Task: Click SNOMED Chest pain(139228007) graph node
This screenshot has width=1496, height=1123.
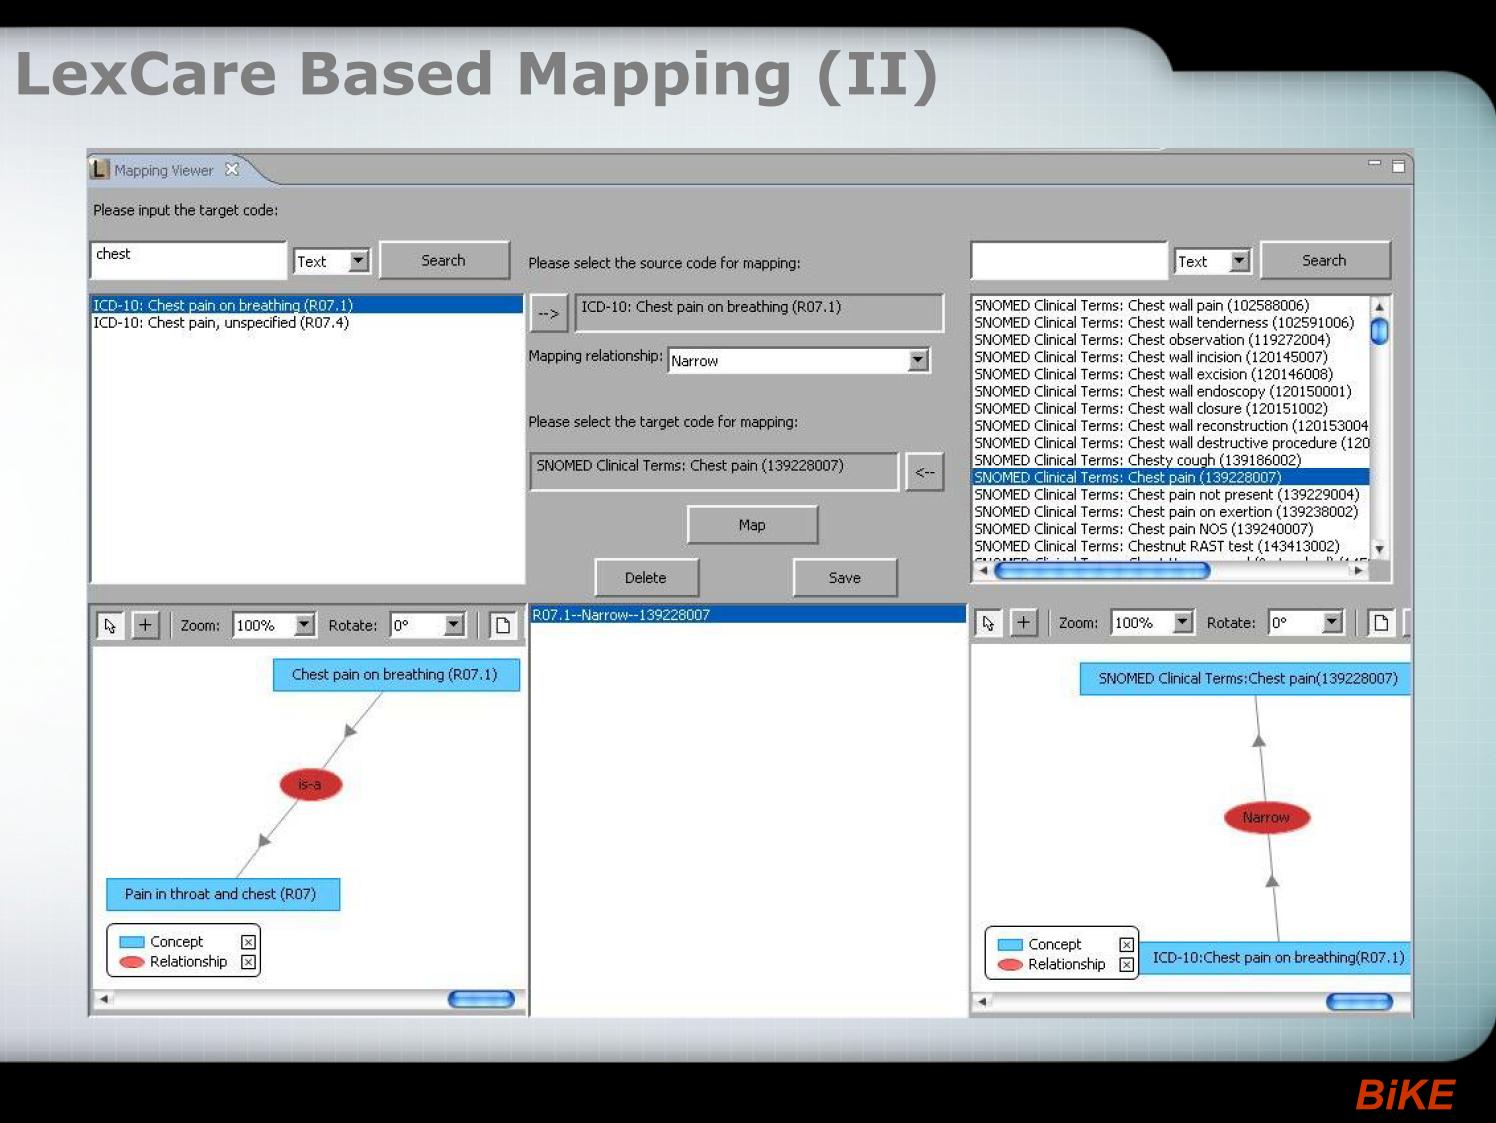Action: pos(1246,679)
